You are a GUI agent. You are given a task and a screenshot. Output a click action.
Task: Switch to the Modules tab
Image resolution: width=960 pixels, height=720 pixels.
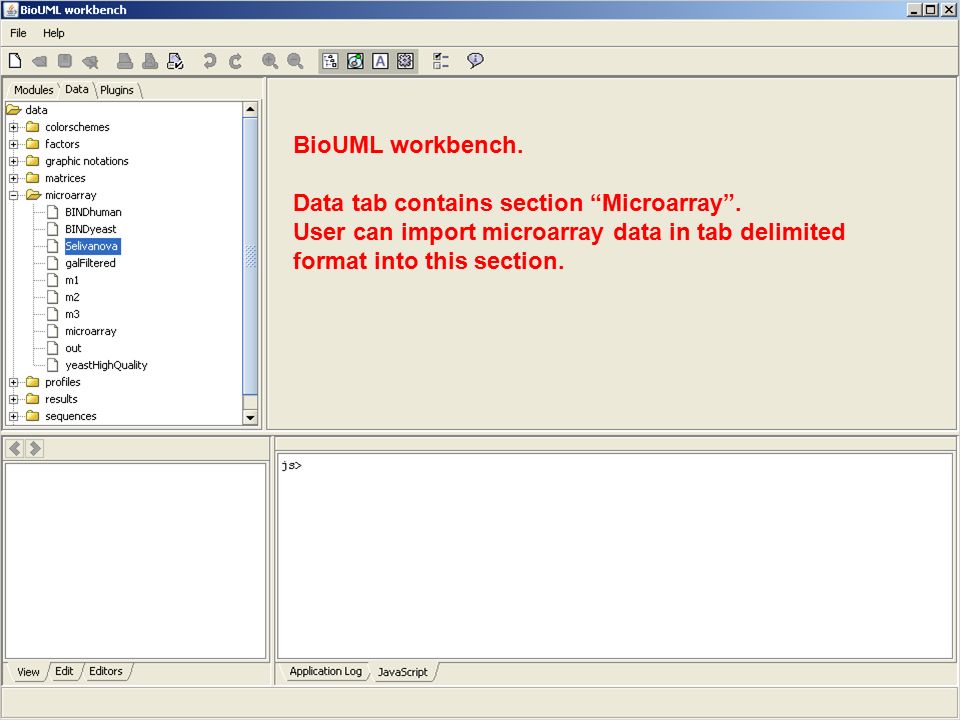[34, 90]
